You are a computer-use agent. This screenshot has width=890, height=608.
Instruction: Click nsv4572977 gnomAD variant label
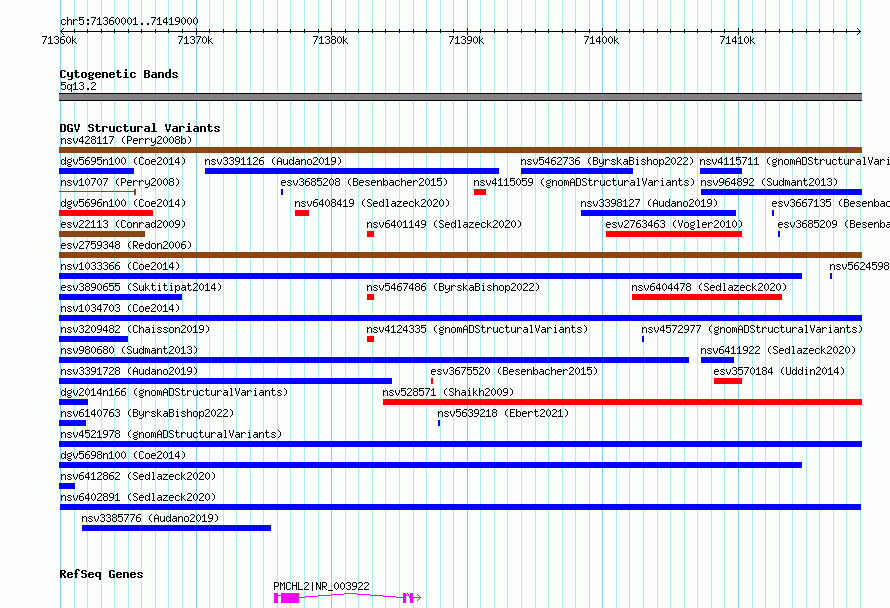point(752,329)
